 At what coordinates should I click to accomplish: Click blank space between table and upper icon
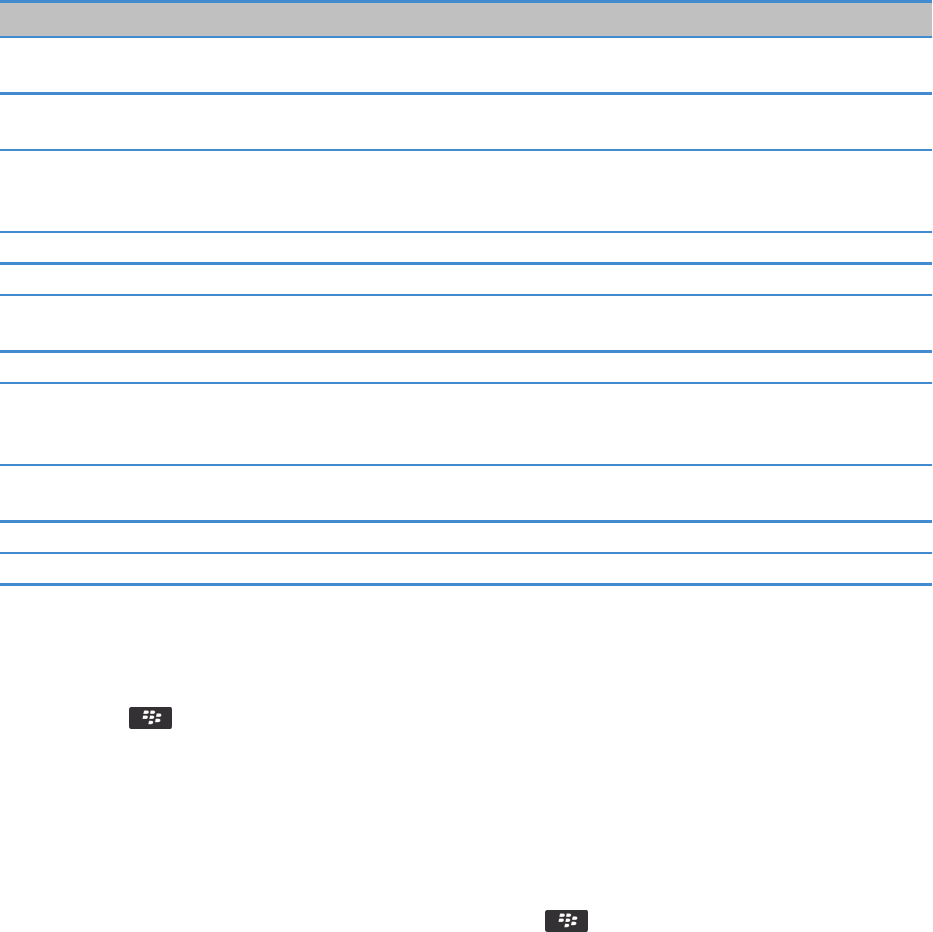pos(466,646)
